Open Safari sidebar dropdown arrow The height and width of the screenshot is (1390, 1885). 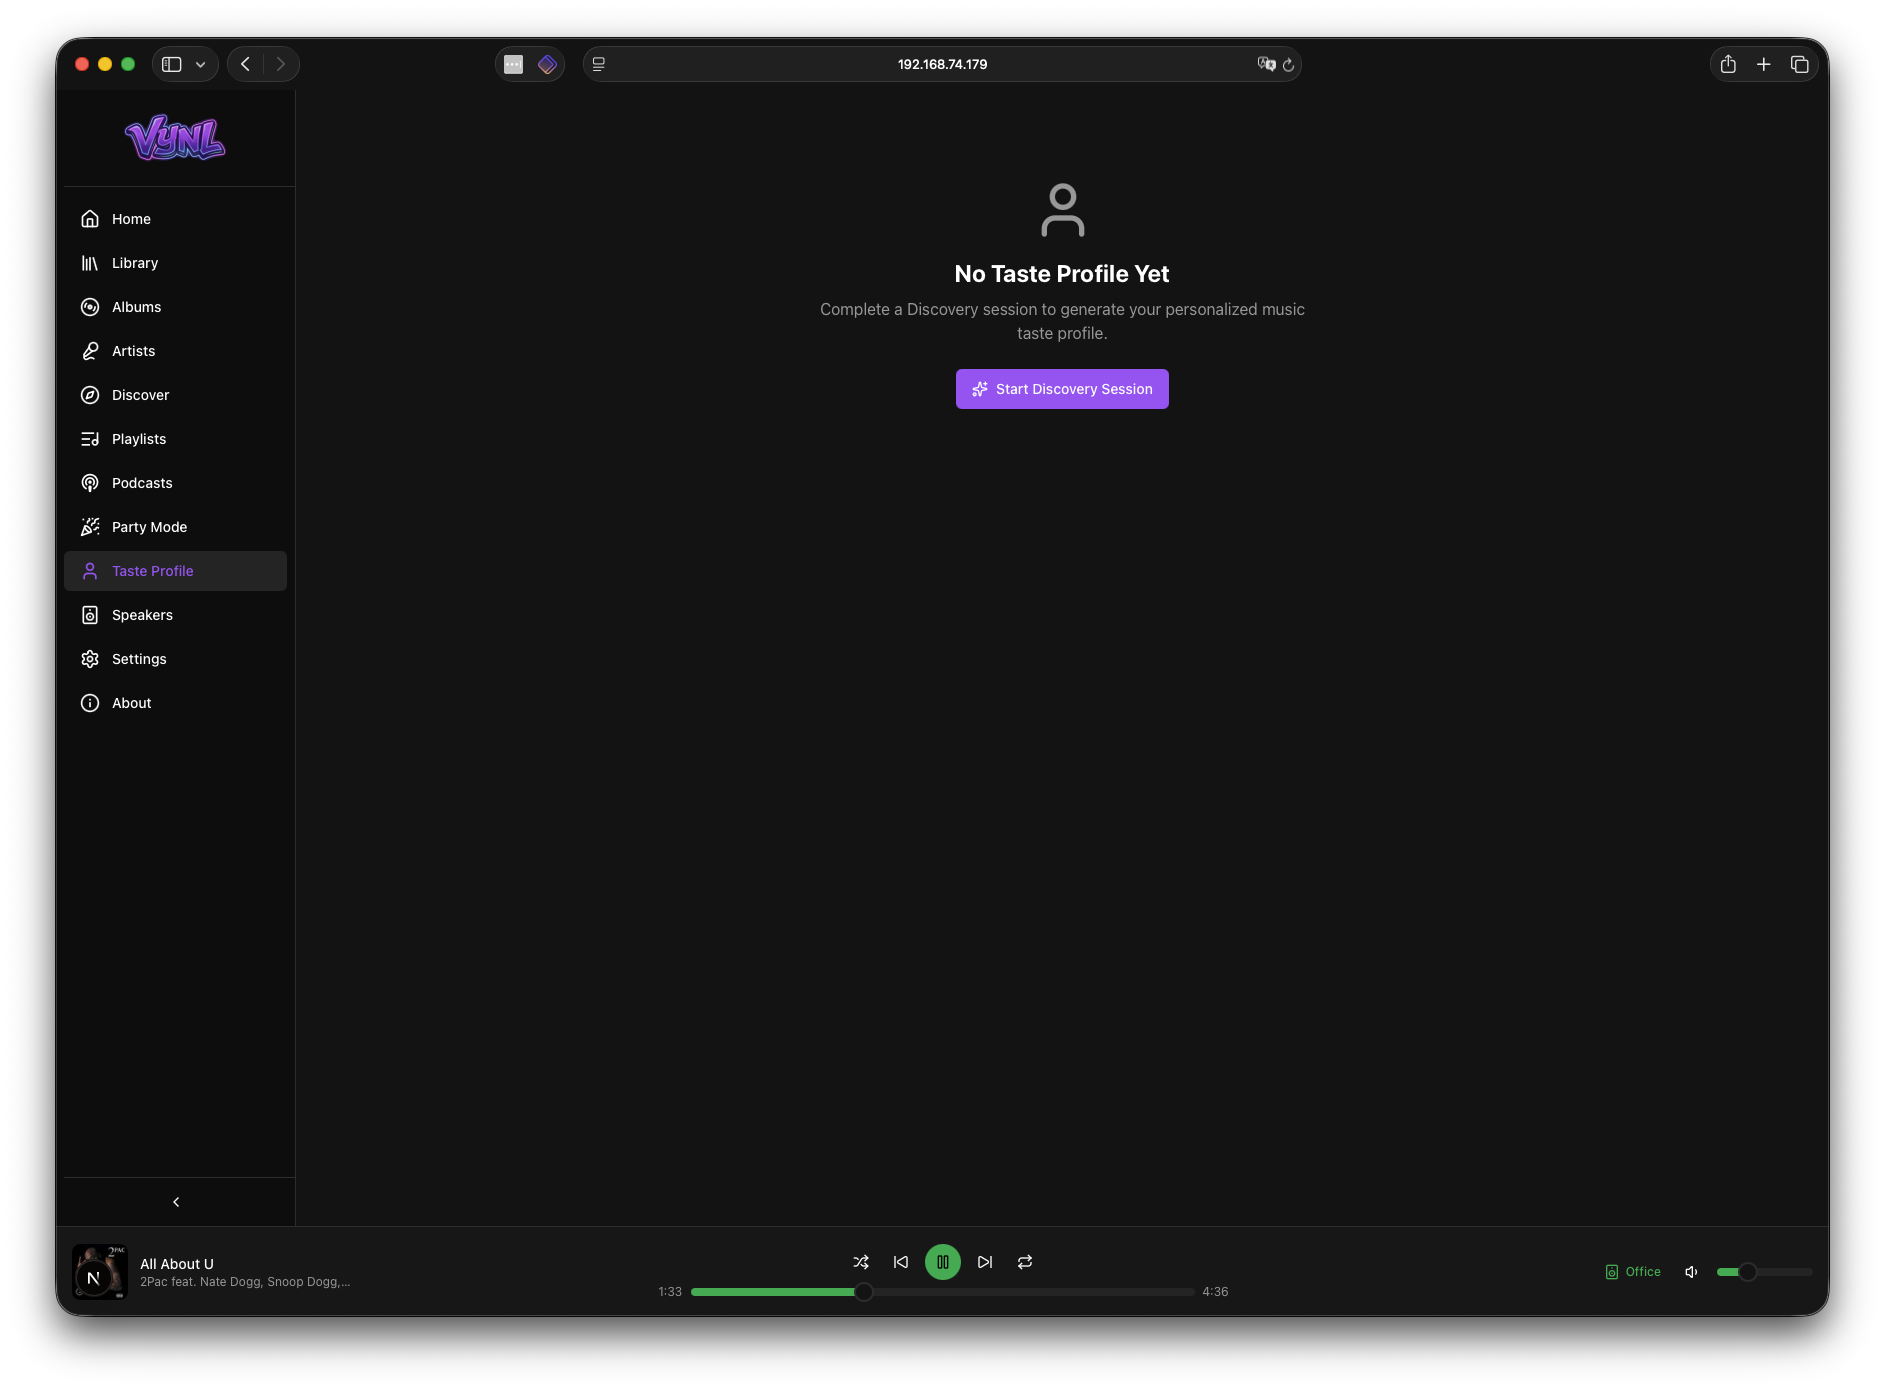(x=201, y=65)
